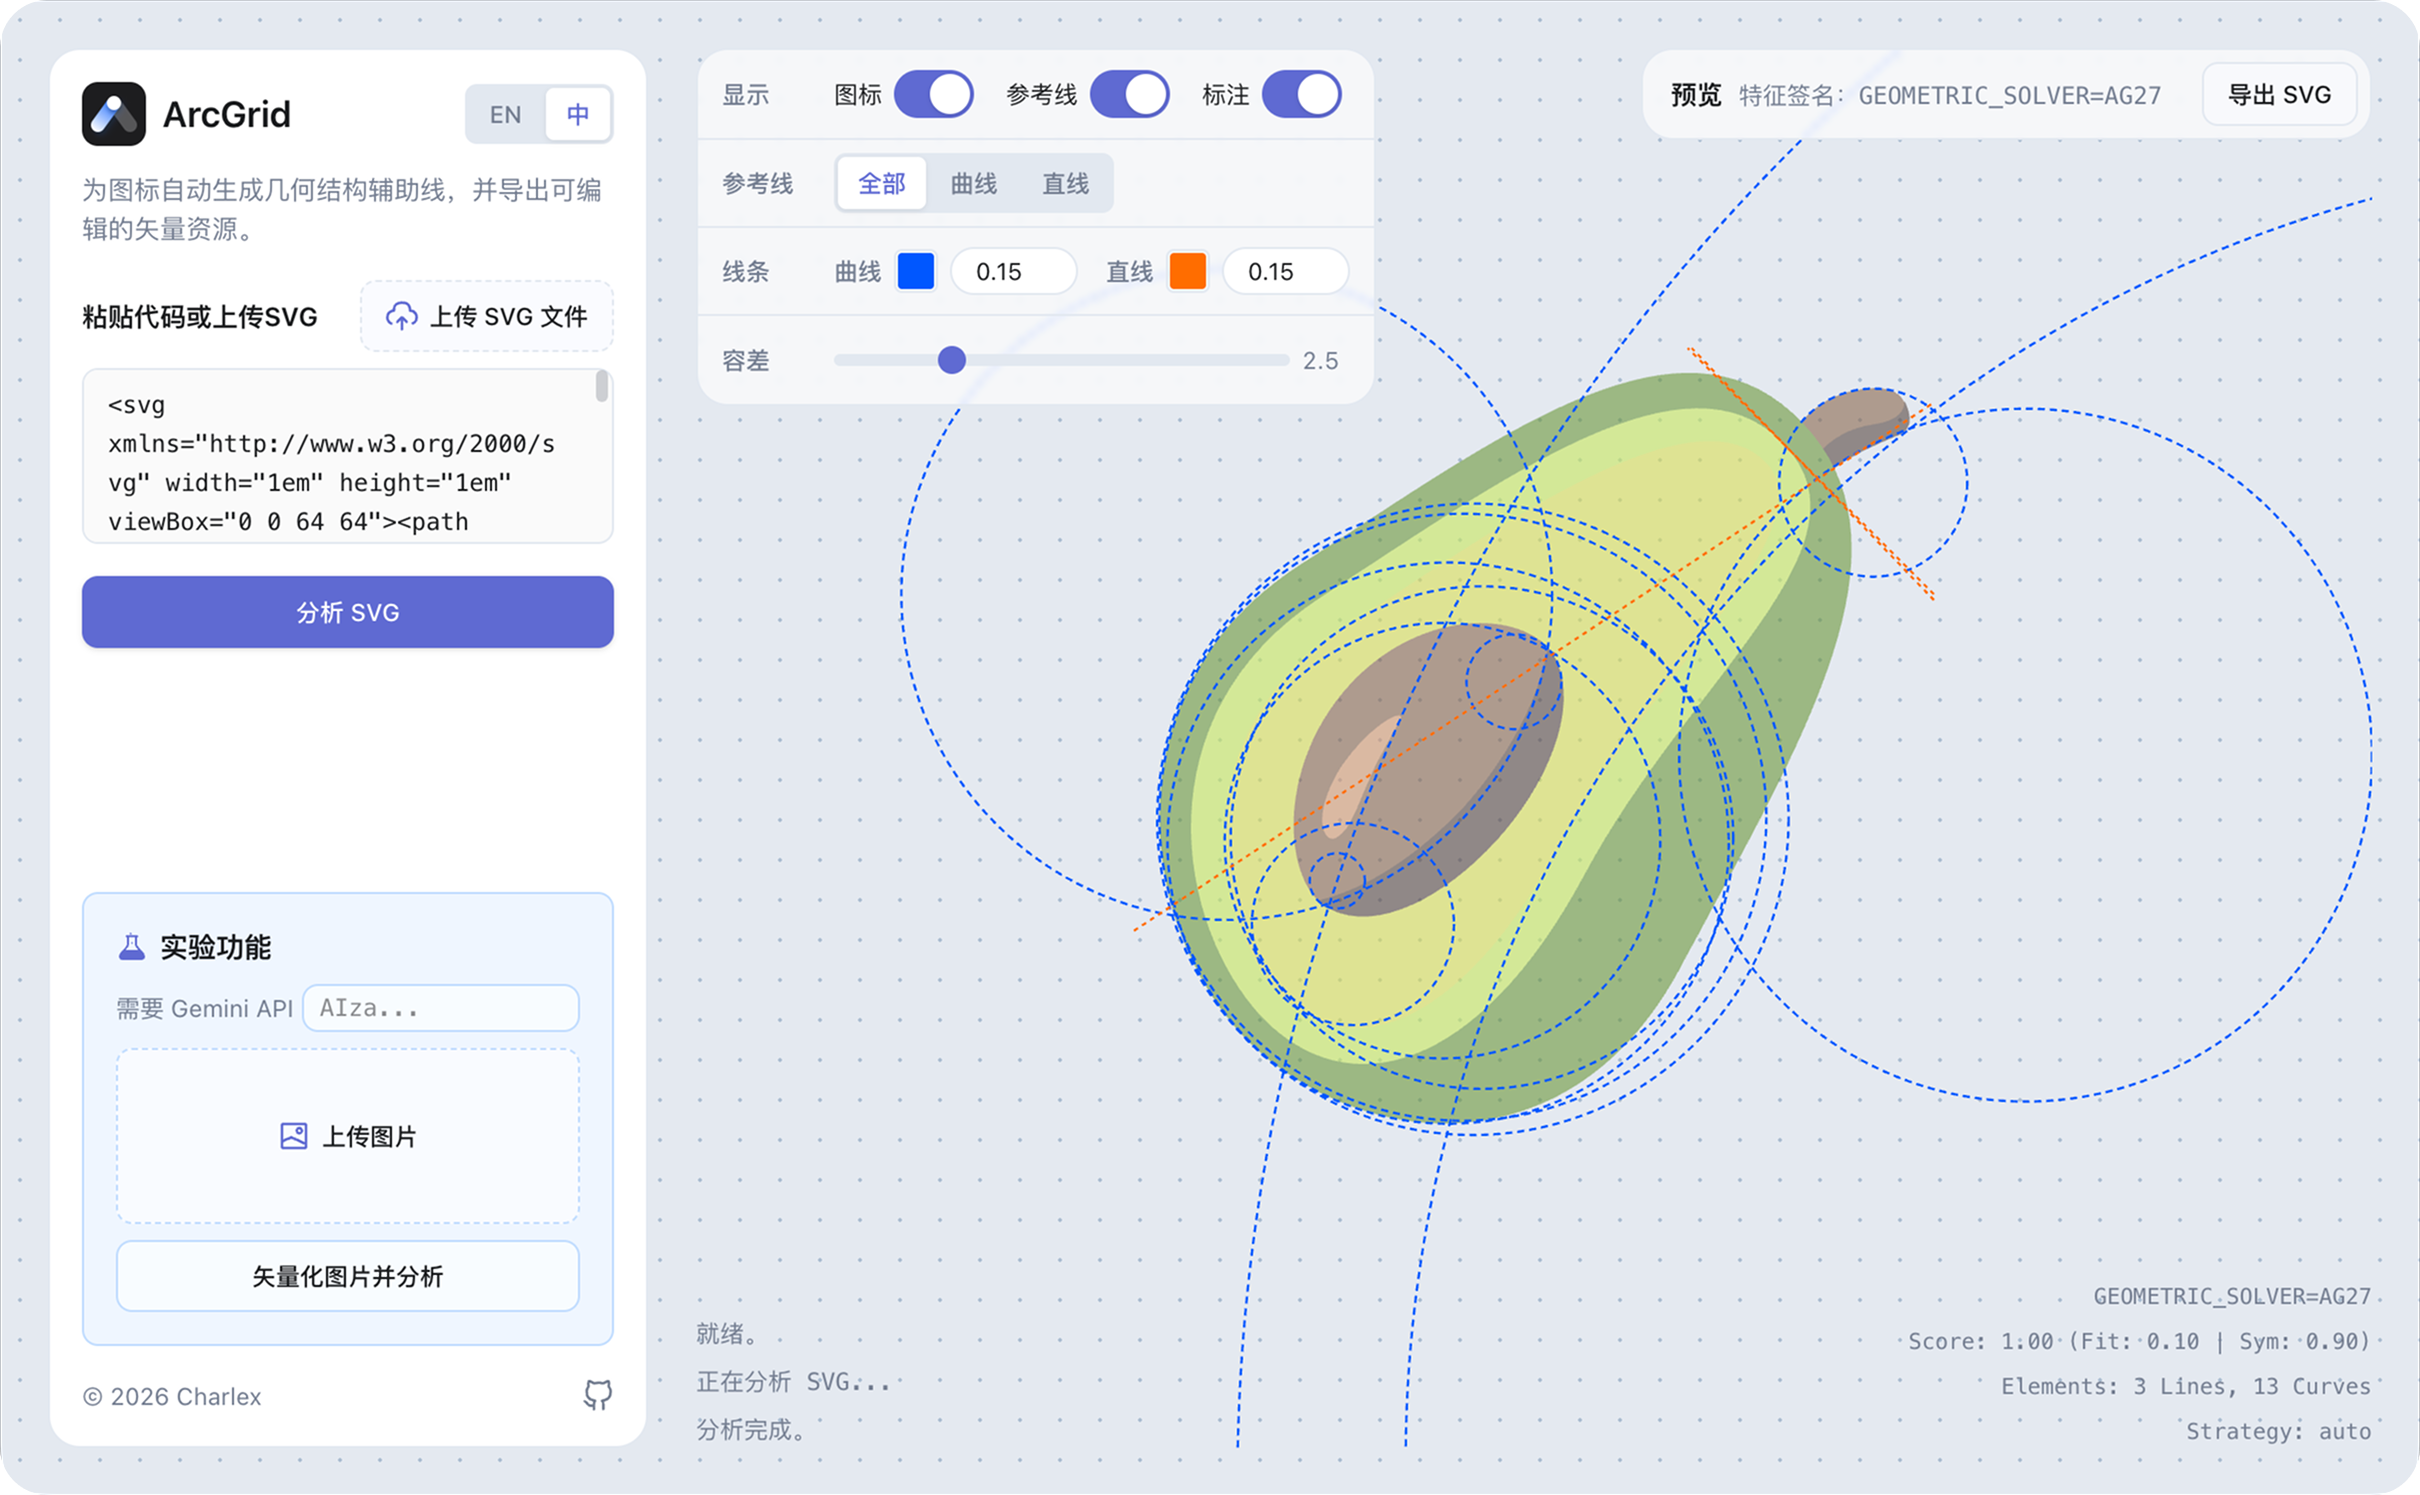Screen dimensions: 2420x1495
Task: Select the 全部 reference line tab
Action: pos(882,183)
